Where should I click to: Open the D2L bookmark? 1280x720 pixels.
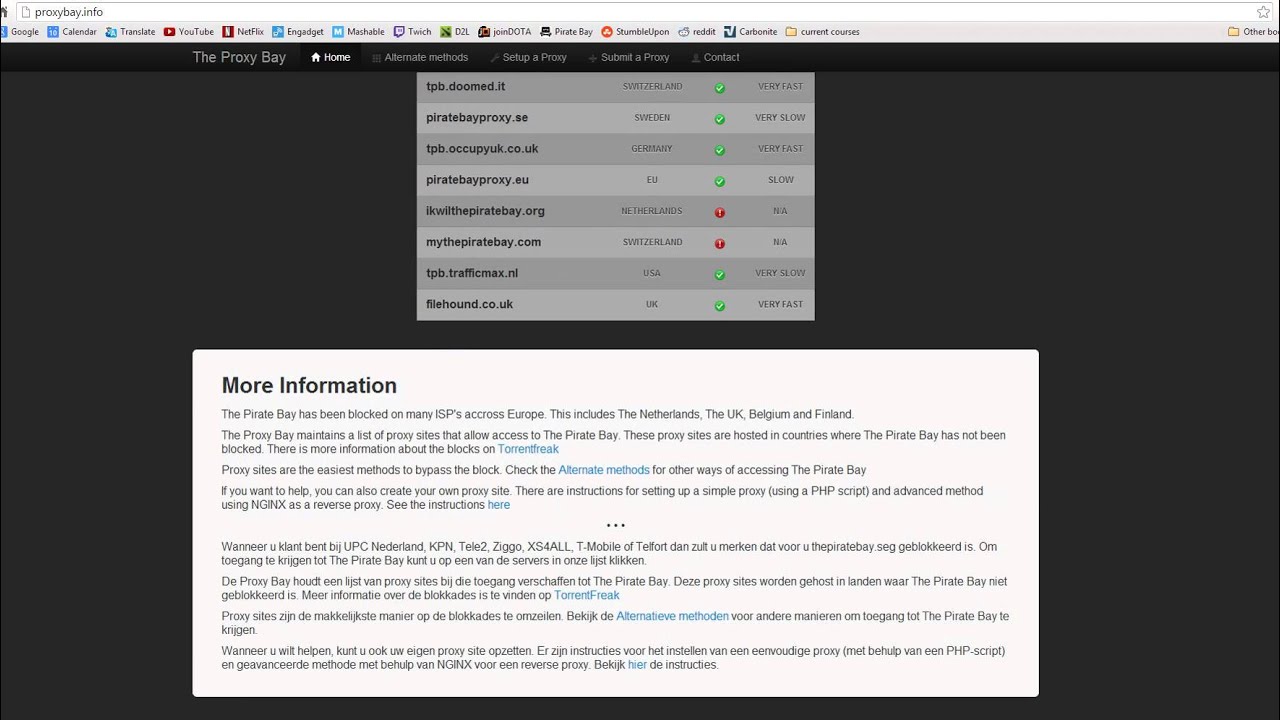(455, 32)
